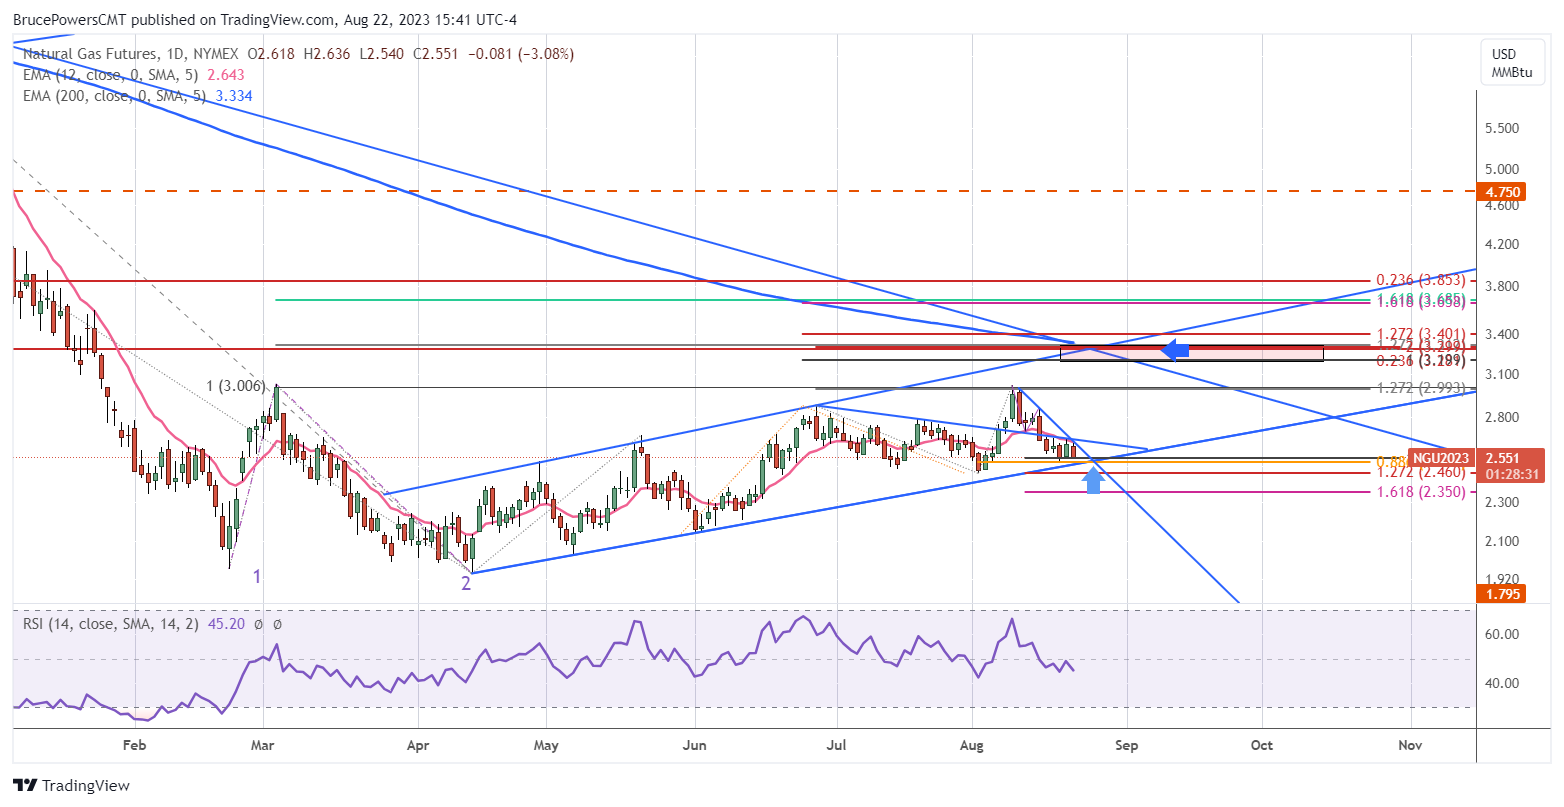The width and height of the screenshot is (1564, 807).
Task: Click the May label on time axis
Action: point(546,745)
